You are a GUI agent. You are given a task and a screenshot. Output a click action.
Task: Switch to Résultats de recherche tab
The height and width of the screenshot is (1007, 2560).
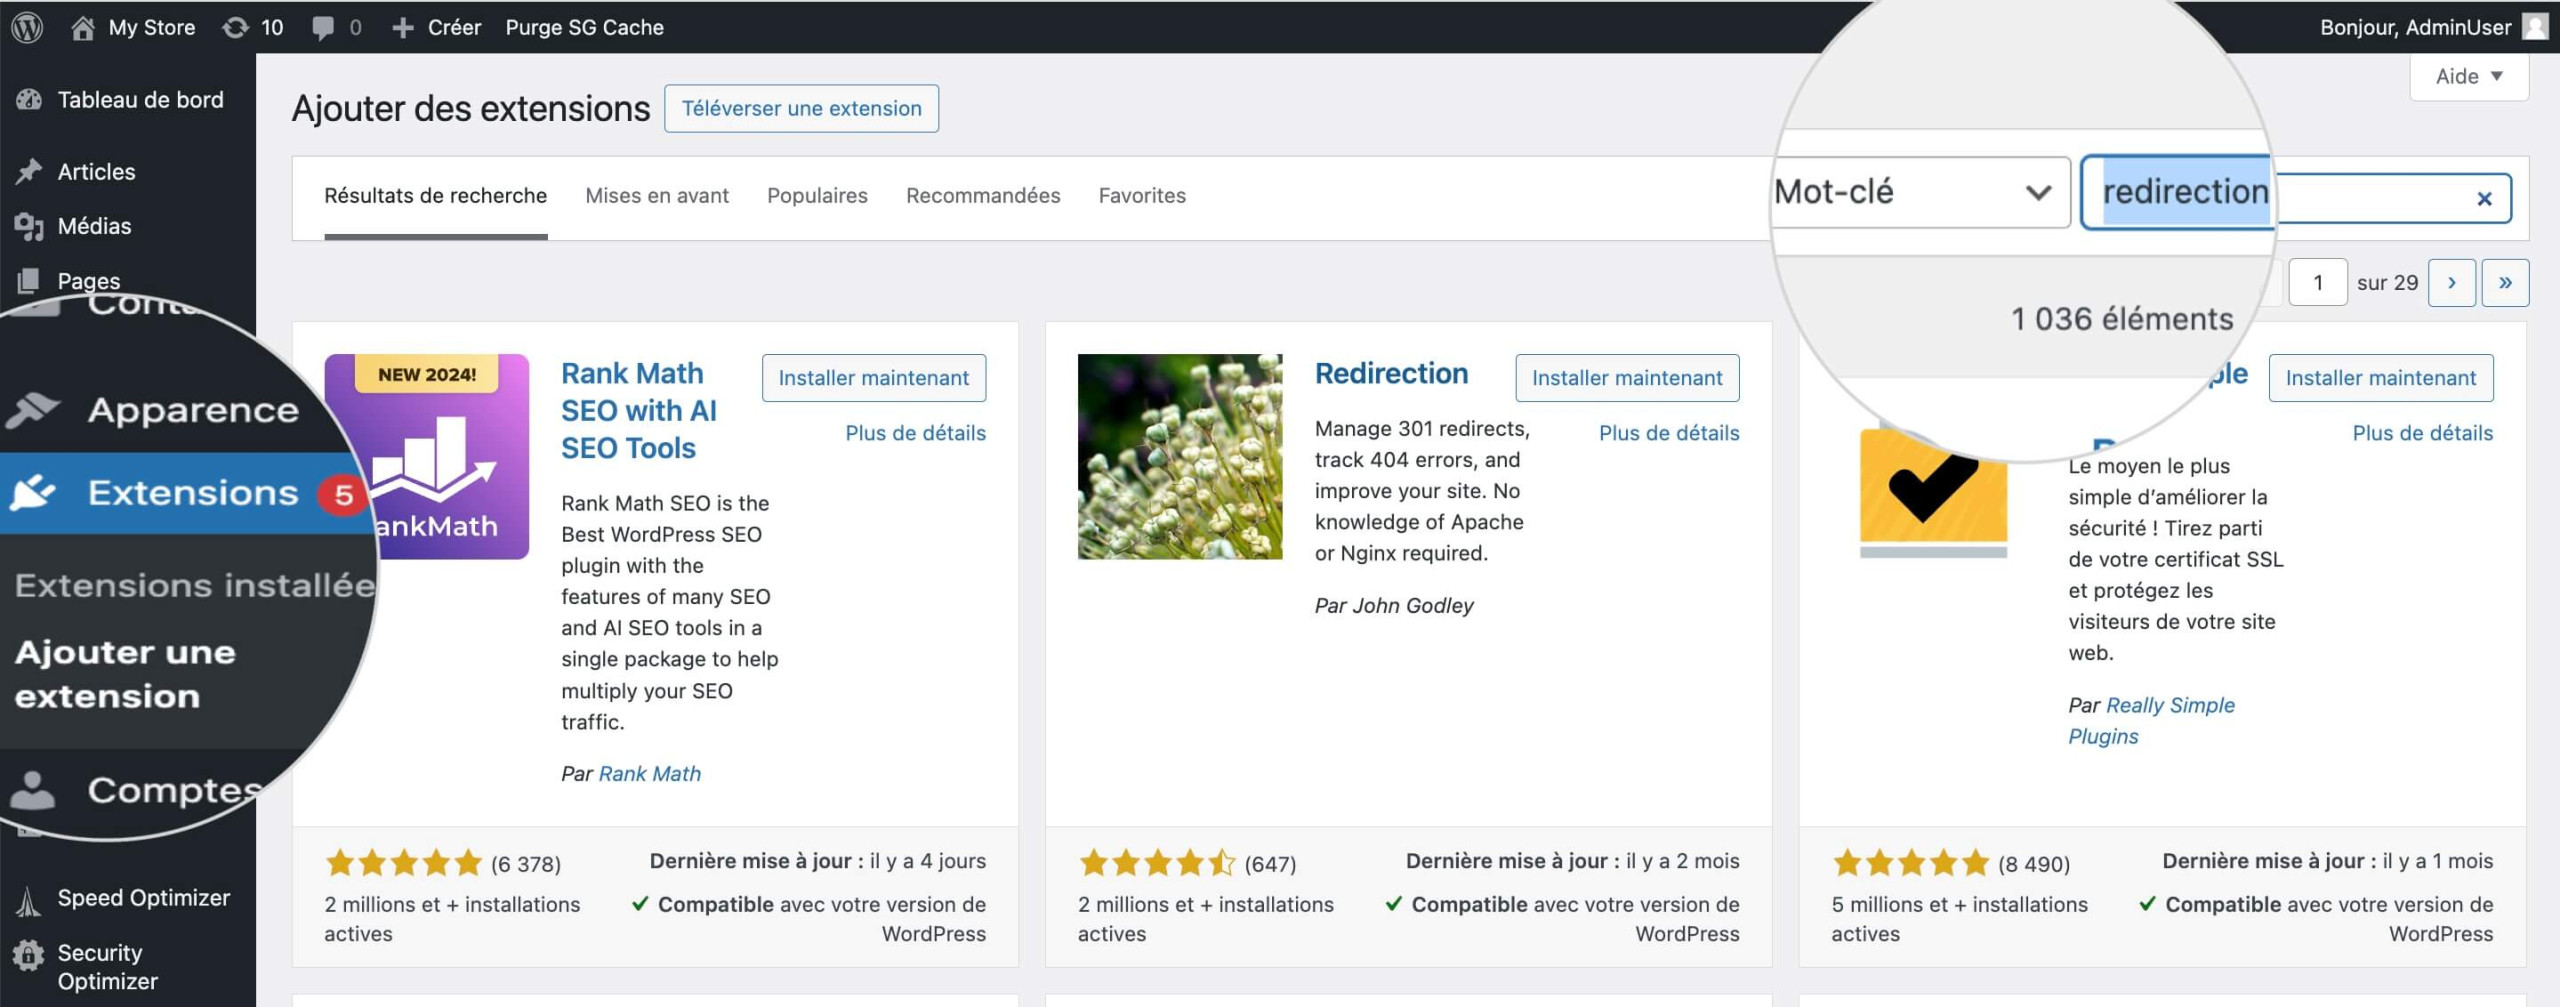click(x=435, y=196)
